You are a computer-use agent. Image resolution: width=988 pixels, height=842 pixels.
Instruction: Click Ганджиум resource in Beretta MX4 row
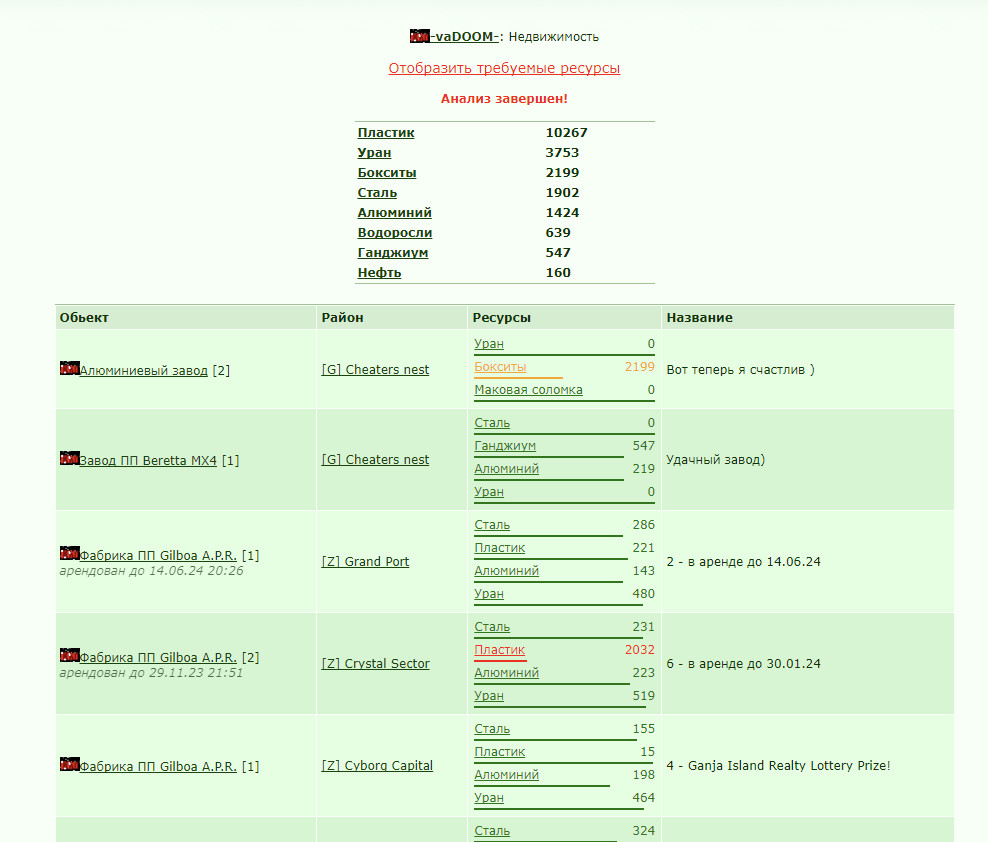pyautogui.click(x=505, y=446)
